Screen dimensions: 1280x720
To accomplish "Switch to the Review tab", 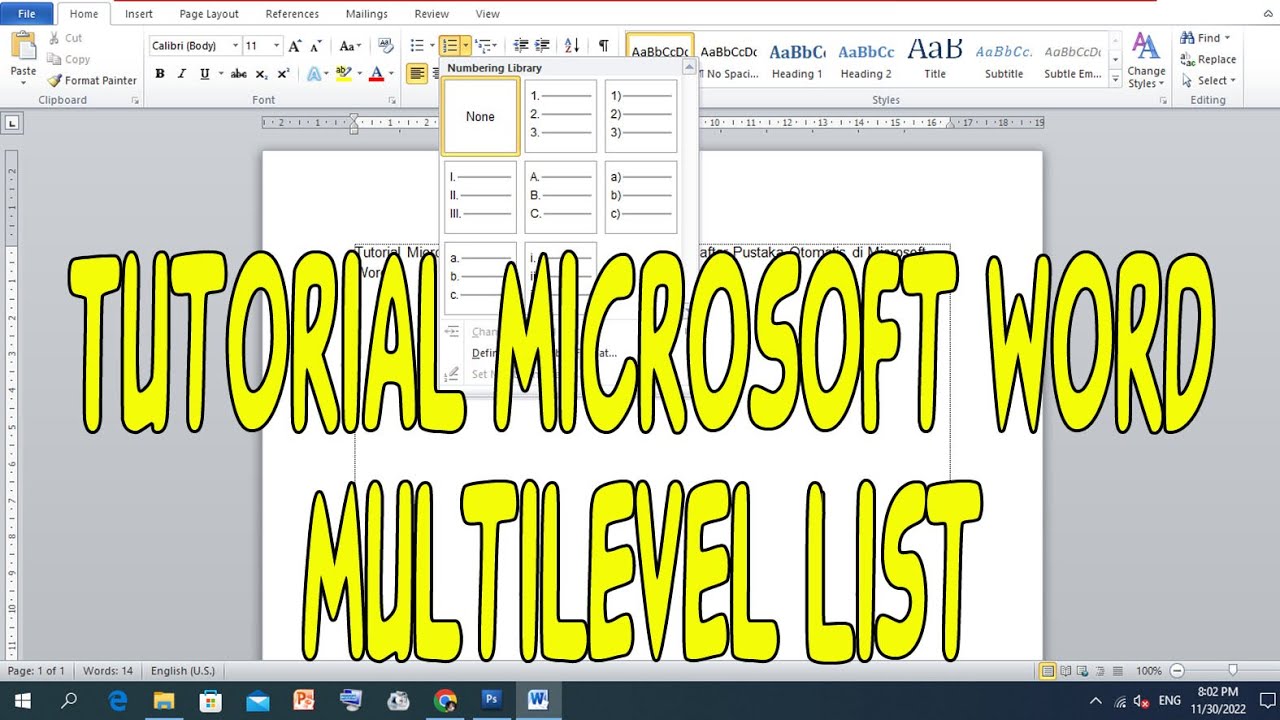I will tap(431, 14).
